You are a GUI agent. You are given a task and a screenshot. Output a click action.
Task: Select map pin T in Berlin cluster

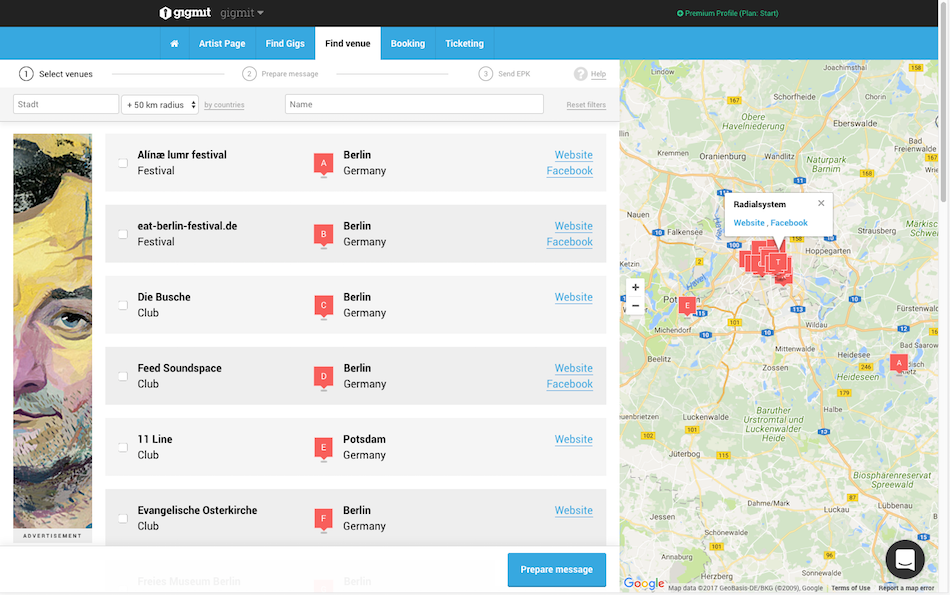(778, 262)
